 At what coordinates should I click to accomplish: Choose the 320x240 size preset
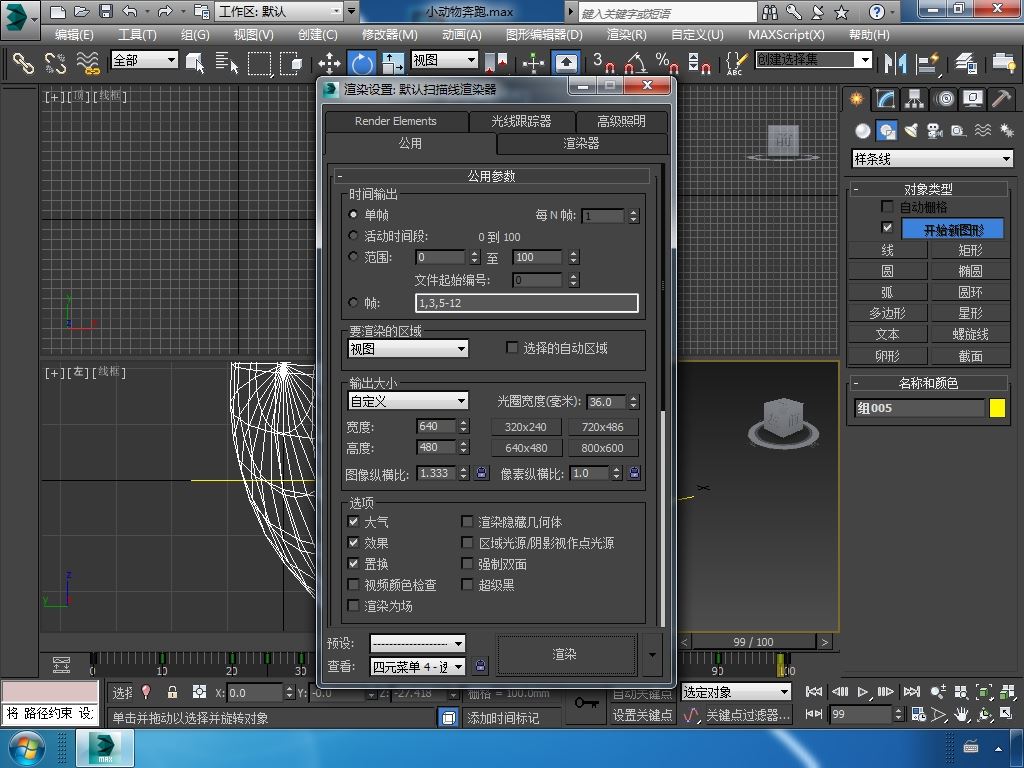click(526, 427)
